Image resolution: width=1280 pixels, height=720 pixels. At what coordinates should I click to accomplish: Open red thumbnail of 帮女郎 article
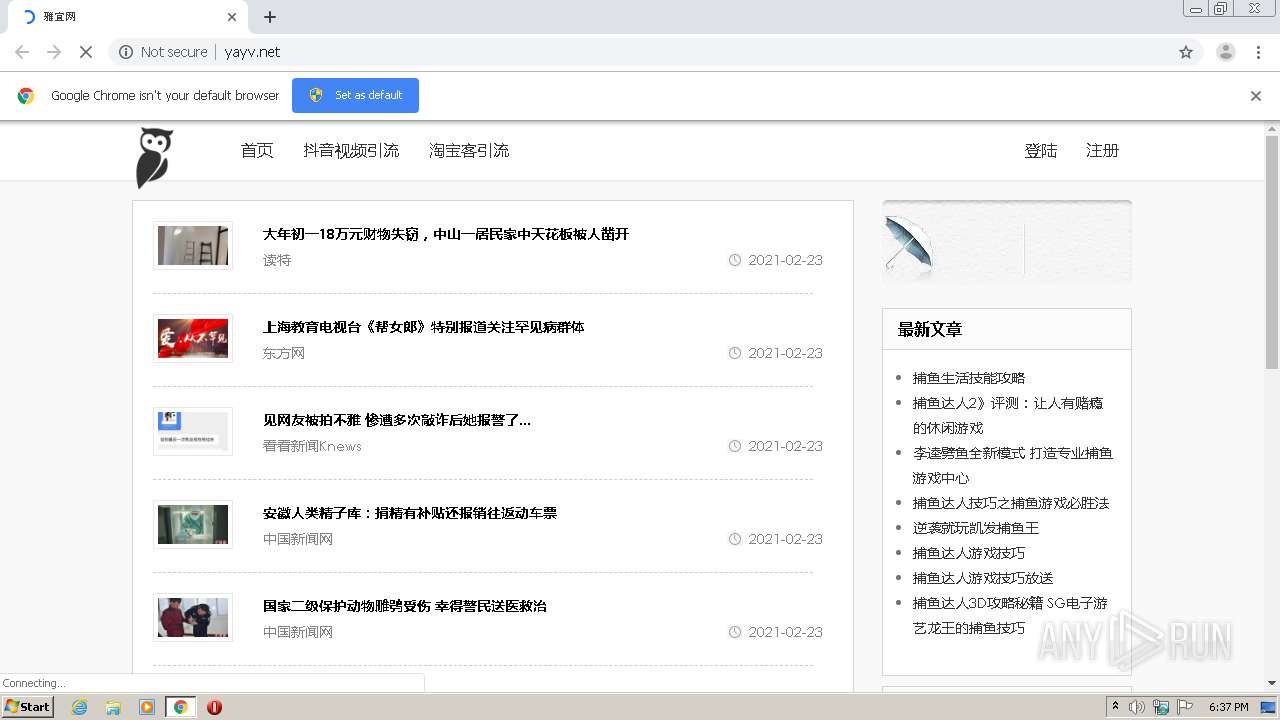click(193, 338)
